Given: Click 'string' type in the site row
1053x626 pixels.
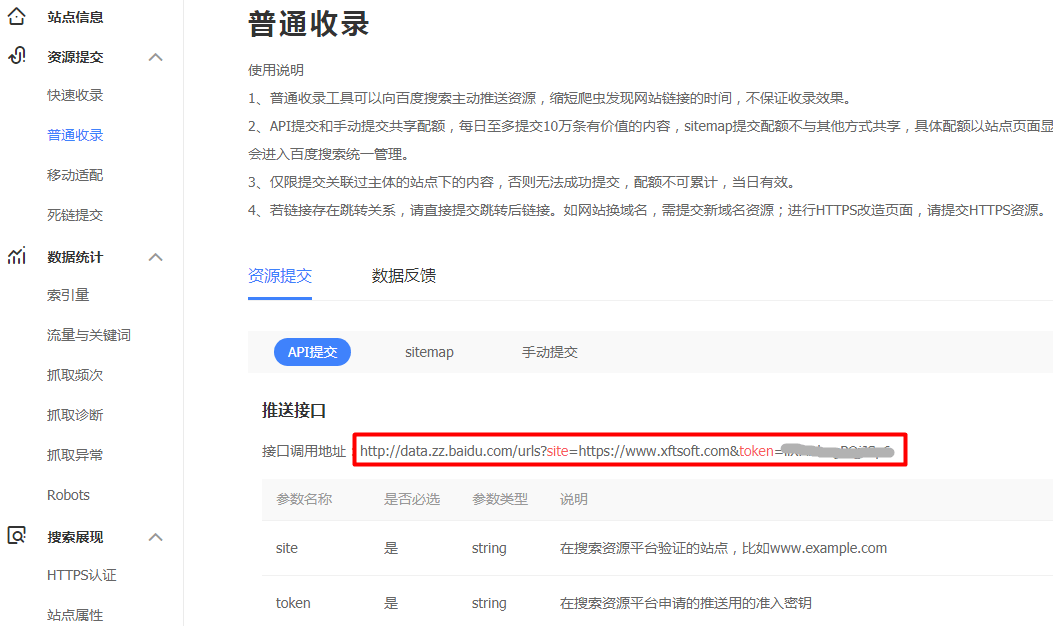Looking at the screenshot, I should tap(489, 548).
